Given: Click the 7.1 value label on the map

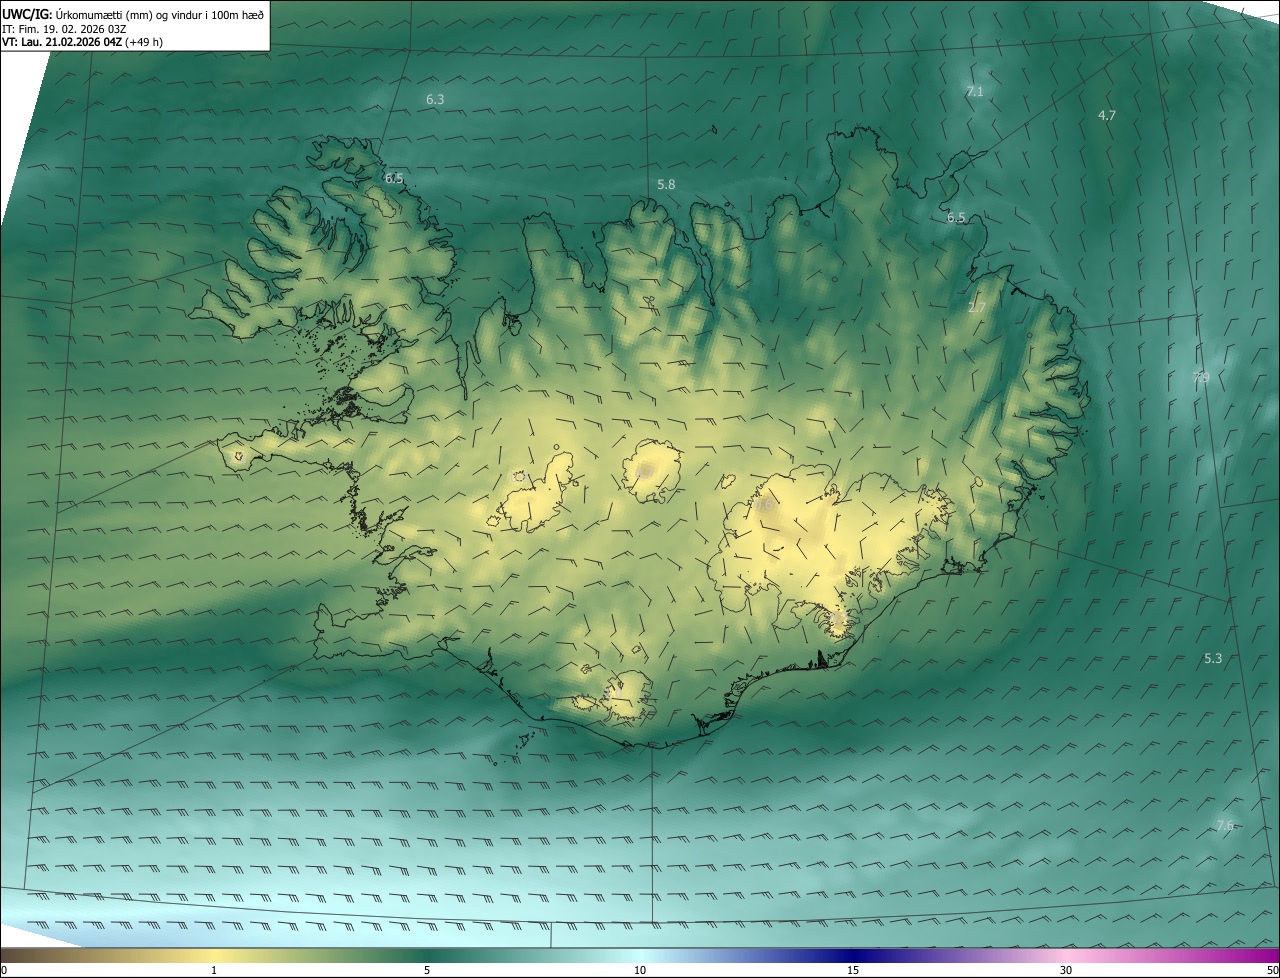Looking at the screenshot, I should point(974,91).
